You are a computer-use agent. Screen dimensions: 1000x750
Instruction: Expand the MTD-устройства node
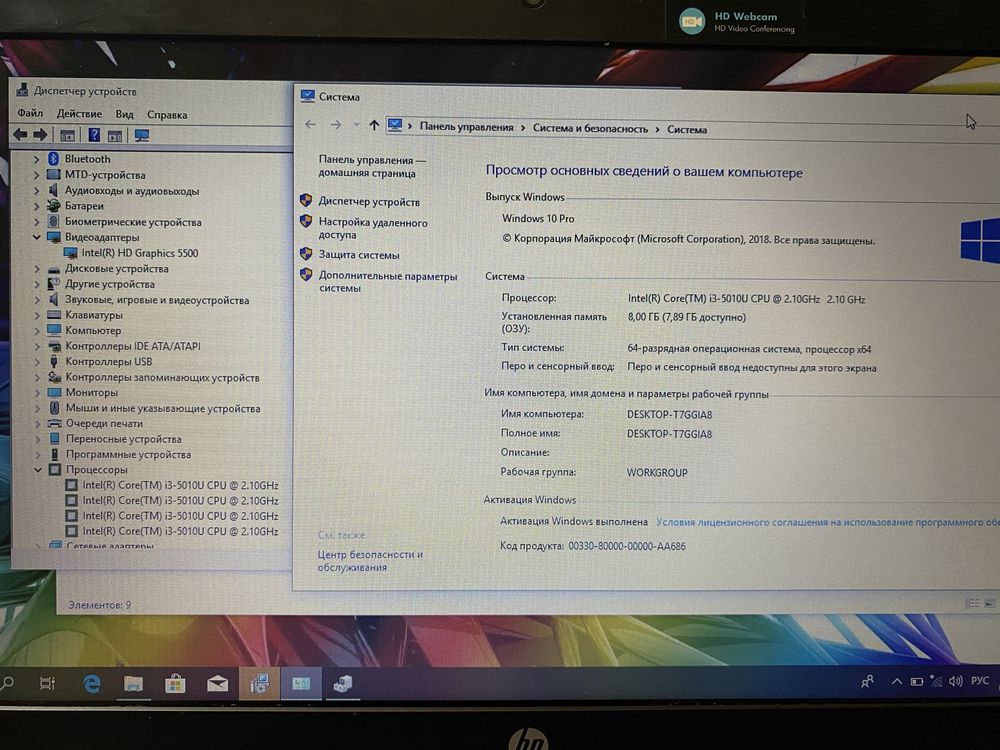tap(36, 175)
